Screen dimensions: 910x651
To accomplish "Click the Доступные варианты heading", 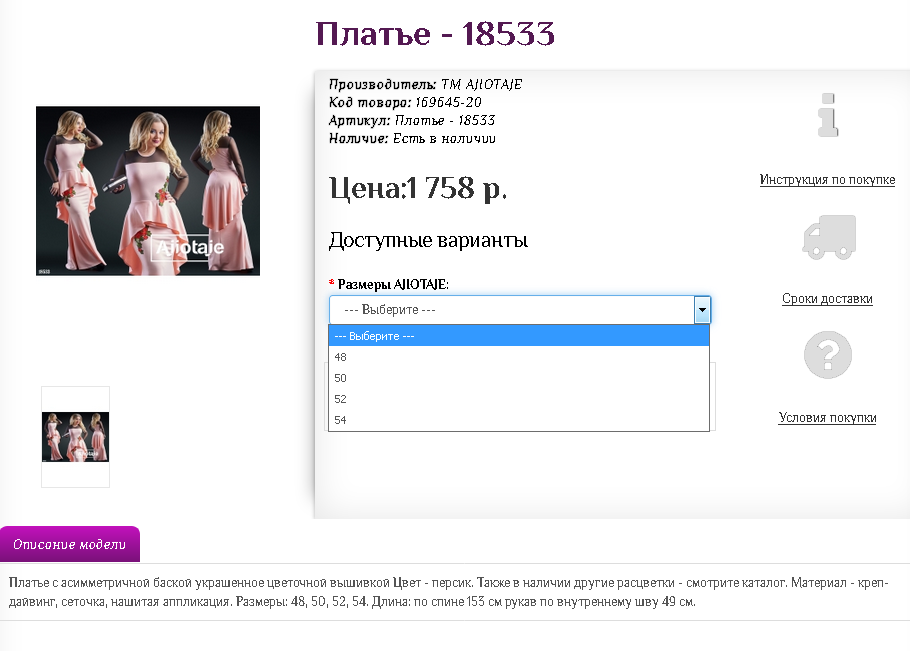I will pos(428,240).
